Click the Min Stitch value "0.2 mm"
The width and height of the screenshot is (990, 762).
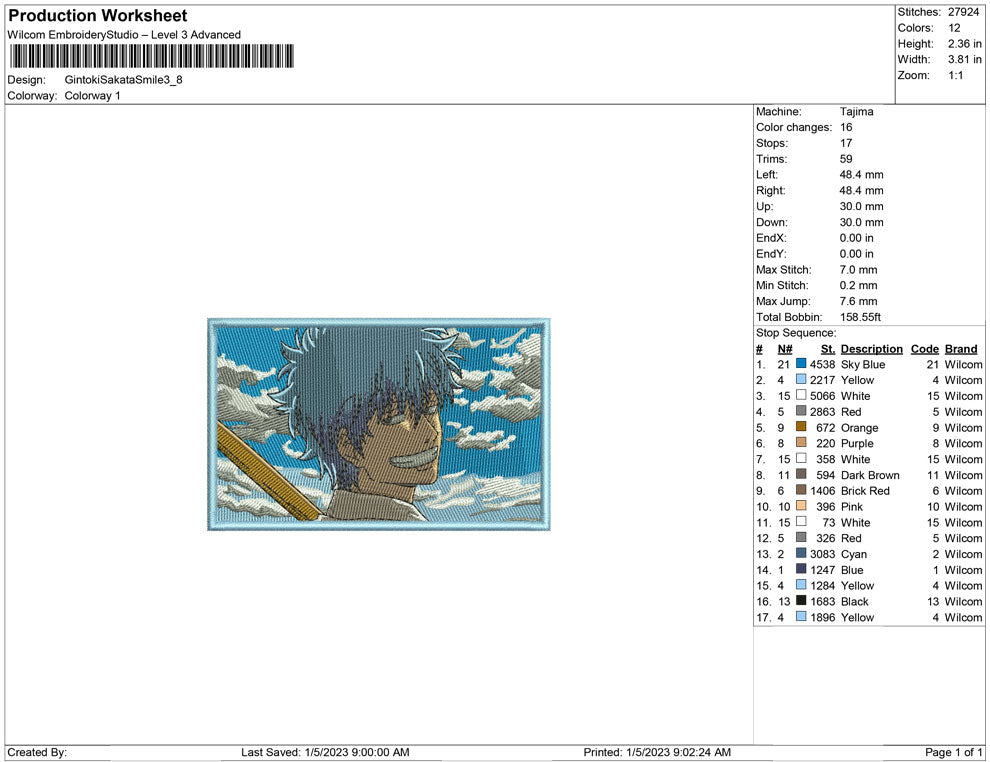point(859,285)
